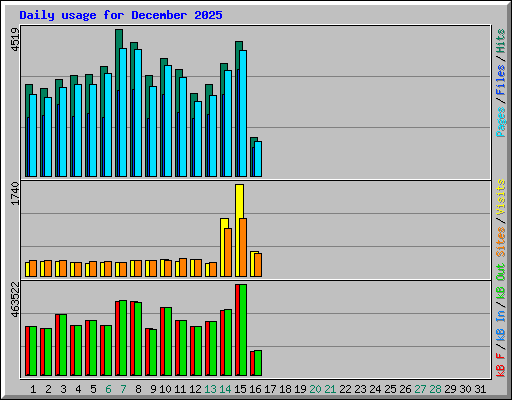Click the light green kB bar for day 10

tap(168, 342)
